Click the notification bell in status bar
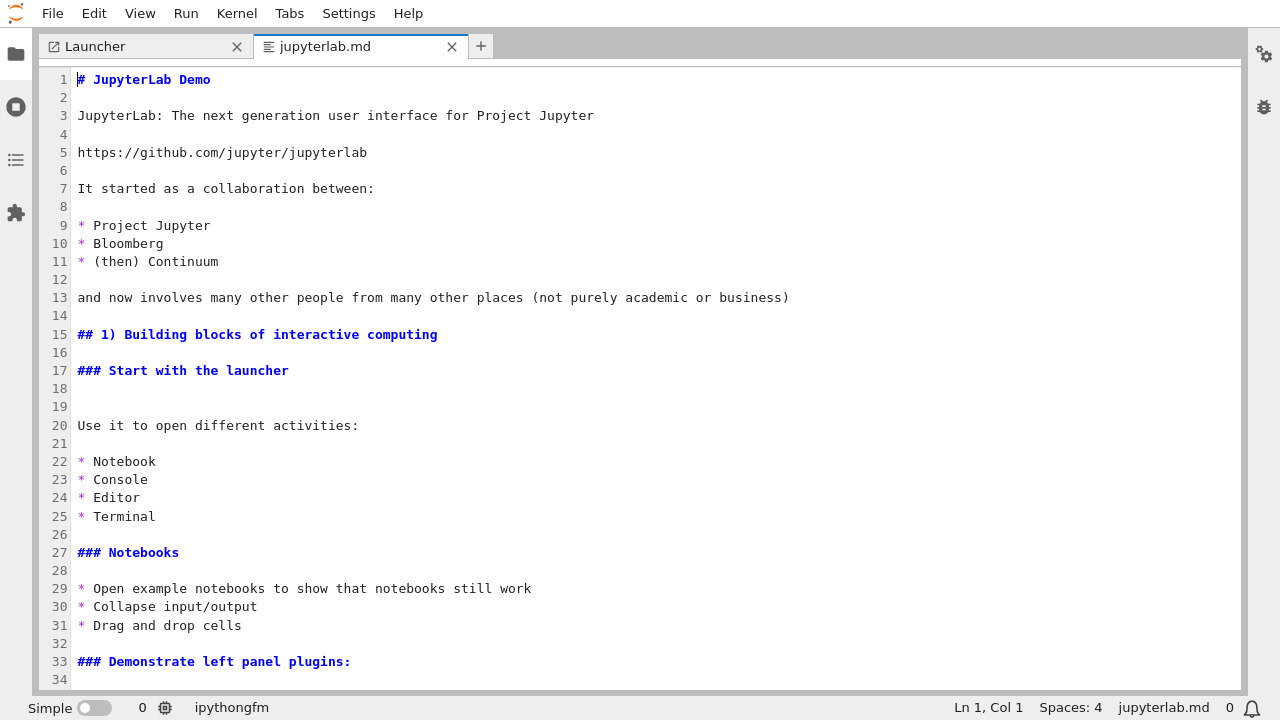 tap(1251, 707)
